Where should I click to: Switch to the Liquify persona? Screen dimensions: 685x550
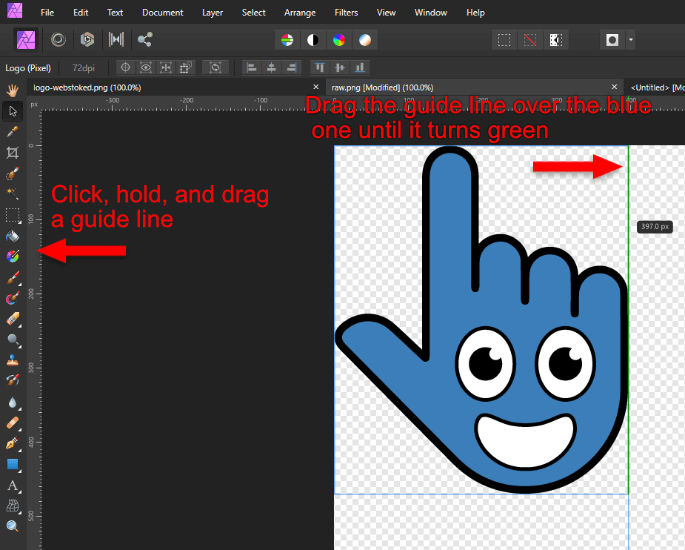pos(60,40)
